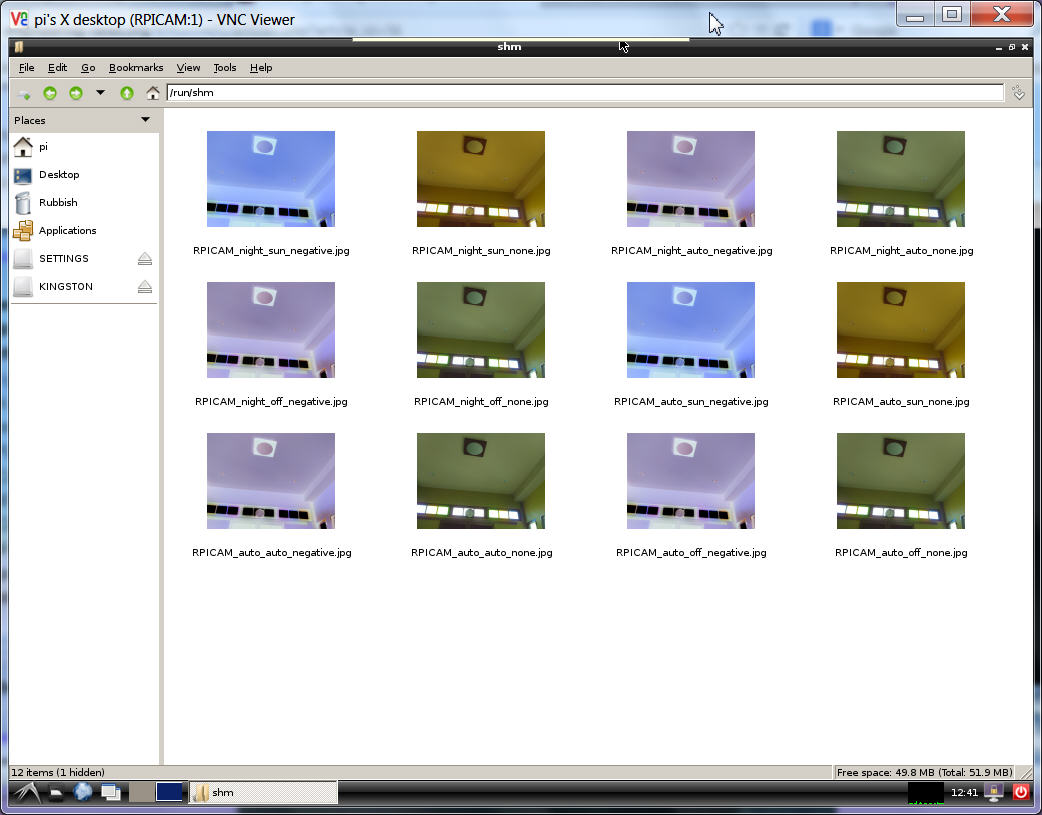The width and height of the screenshot is (1042, 815).
Task: Eject the SETTINGS volume
Action: point(145,259)
